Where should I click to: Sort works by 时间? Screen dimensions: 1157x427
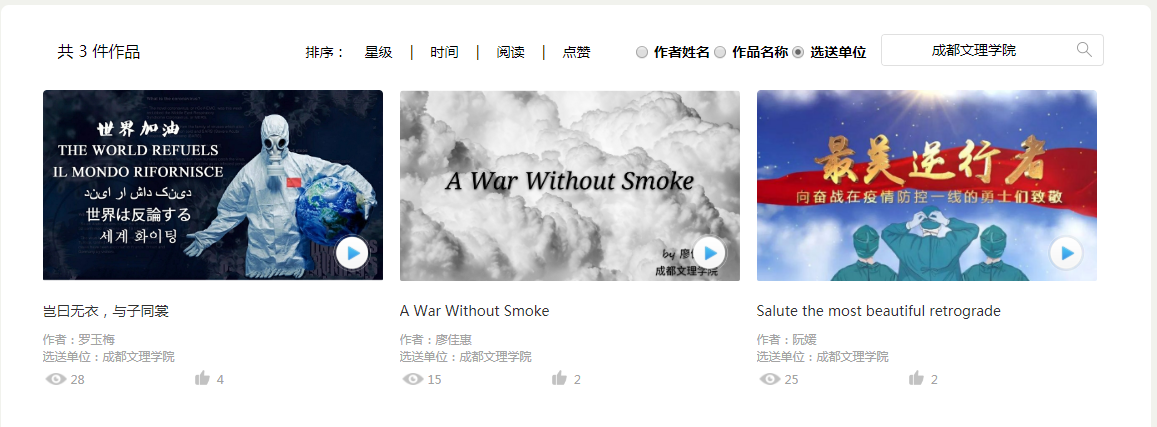(x=444, y=52)
